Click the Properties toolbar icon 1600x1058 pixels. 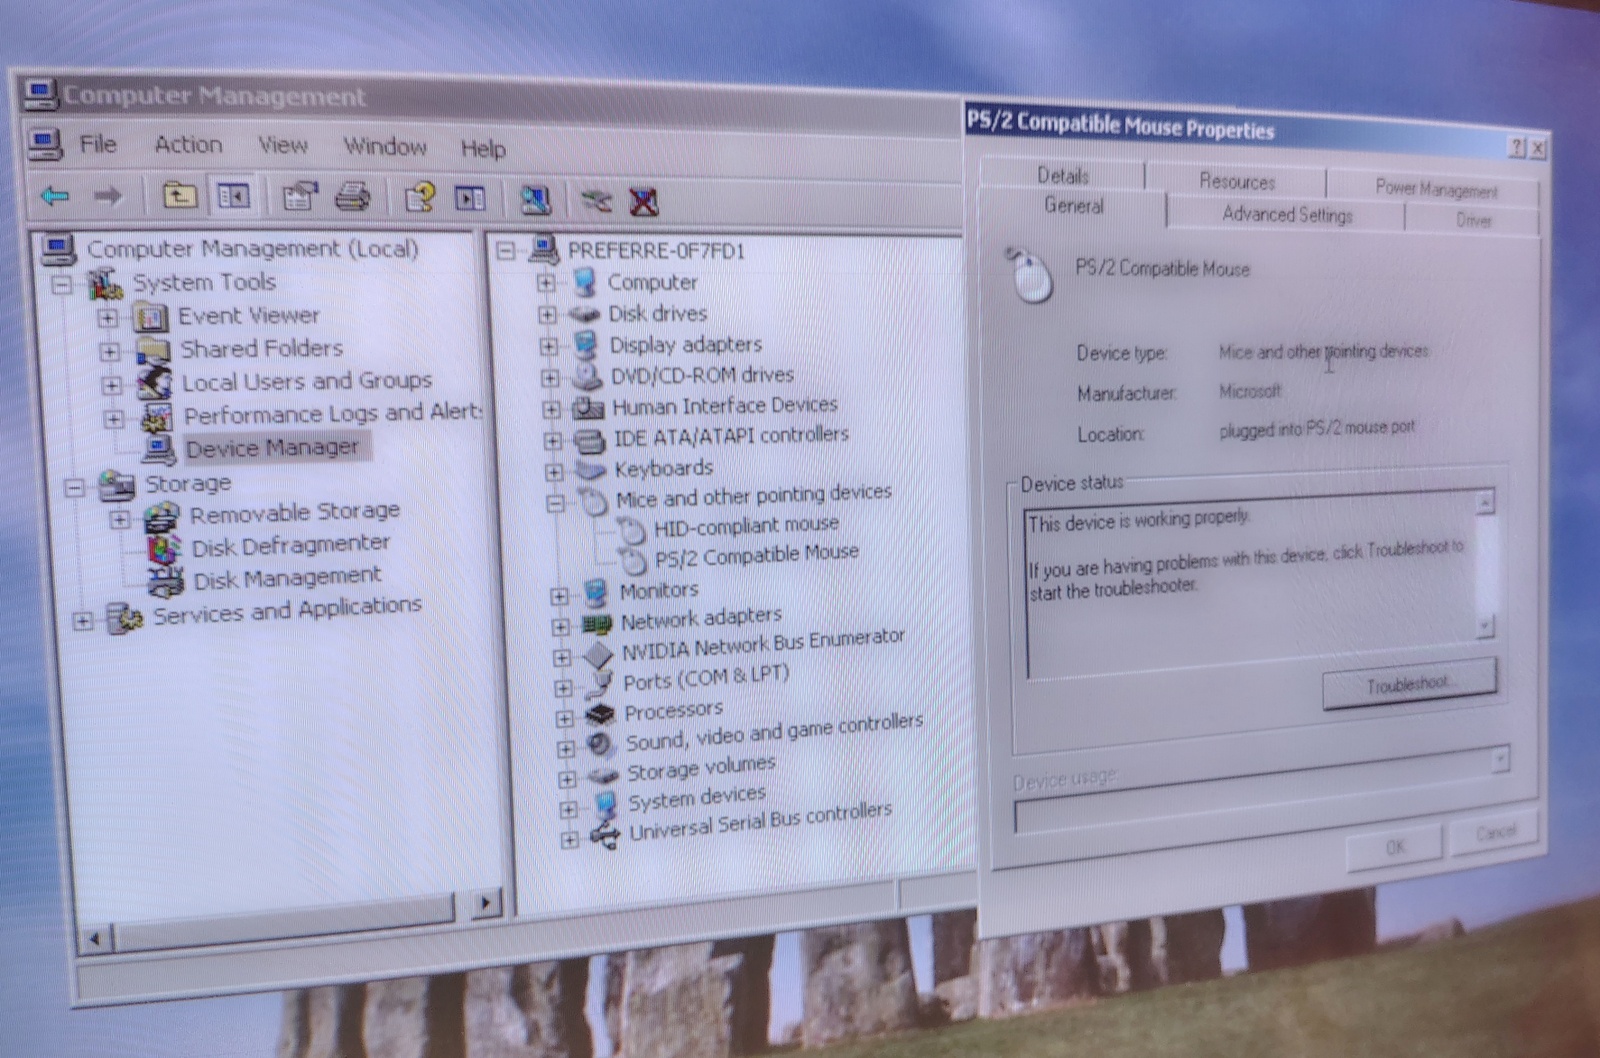click(299, 197)
